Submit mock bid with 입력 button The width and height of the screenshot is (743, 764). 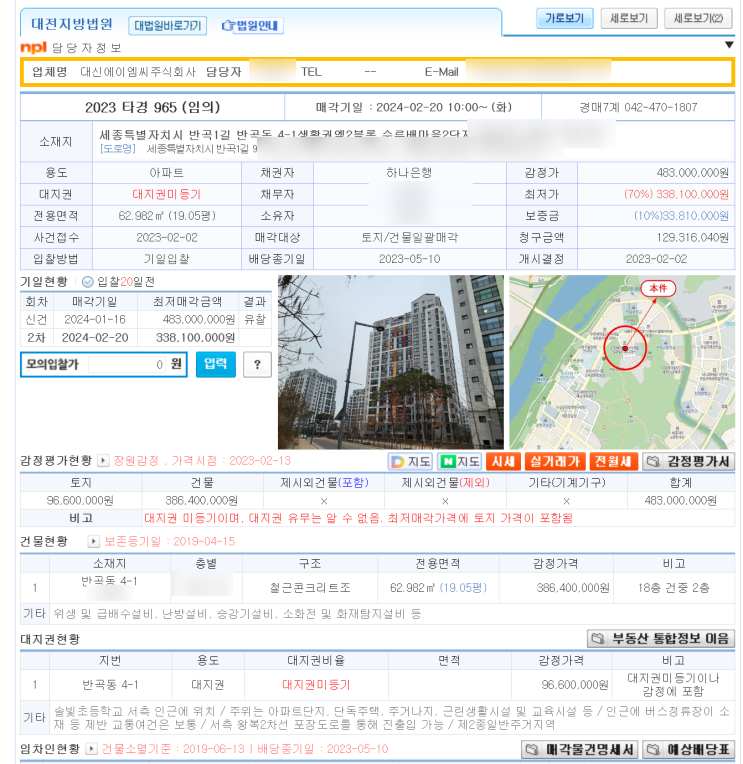click(215, 364)
